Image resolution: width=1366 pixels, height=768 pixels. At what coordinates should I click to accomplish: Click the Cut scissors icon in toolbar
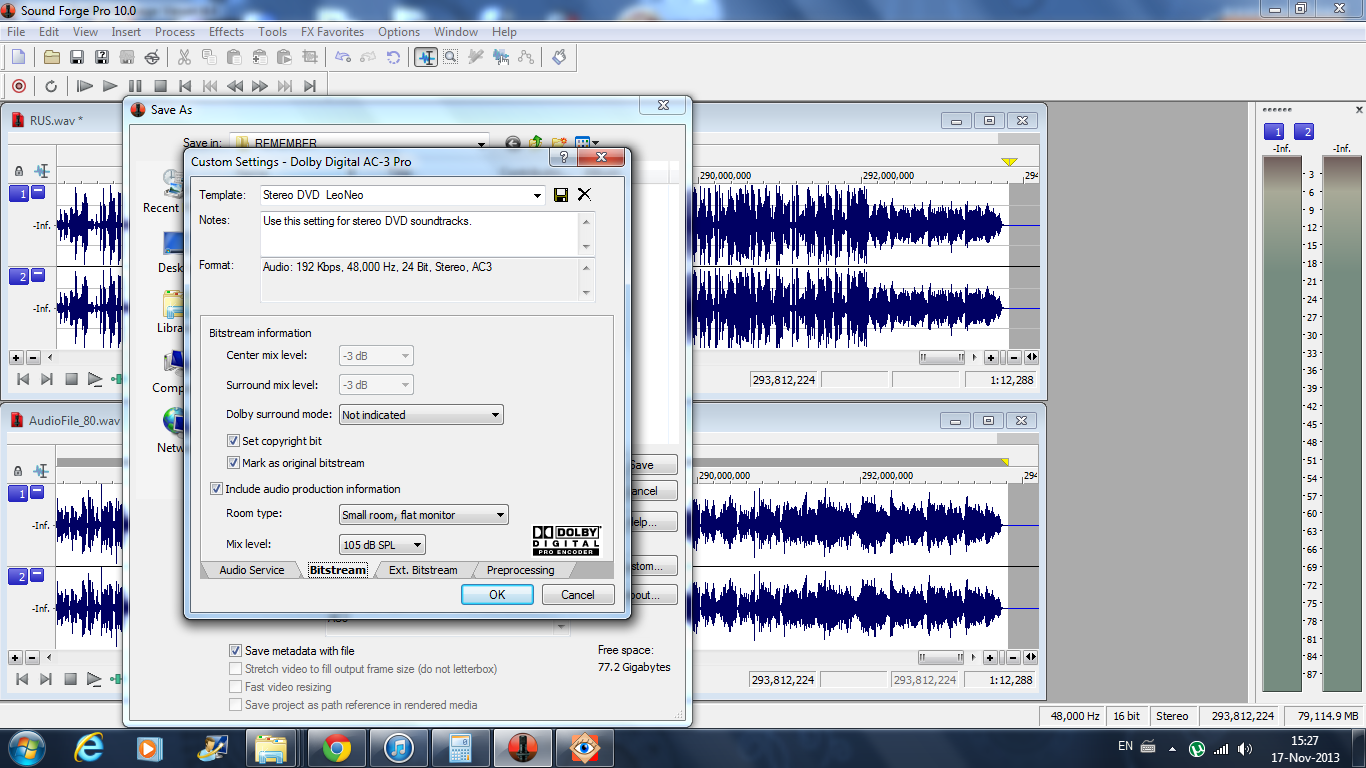coord(184,57)
